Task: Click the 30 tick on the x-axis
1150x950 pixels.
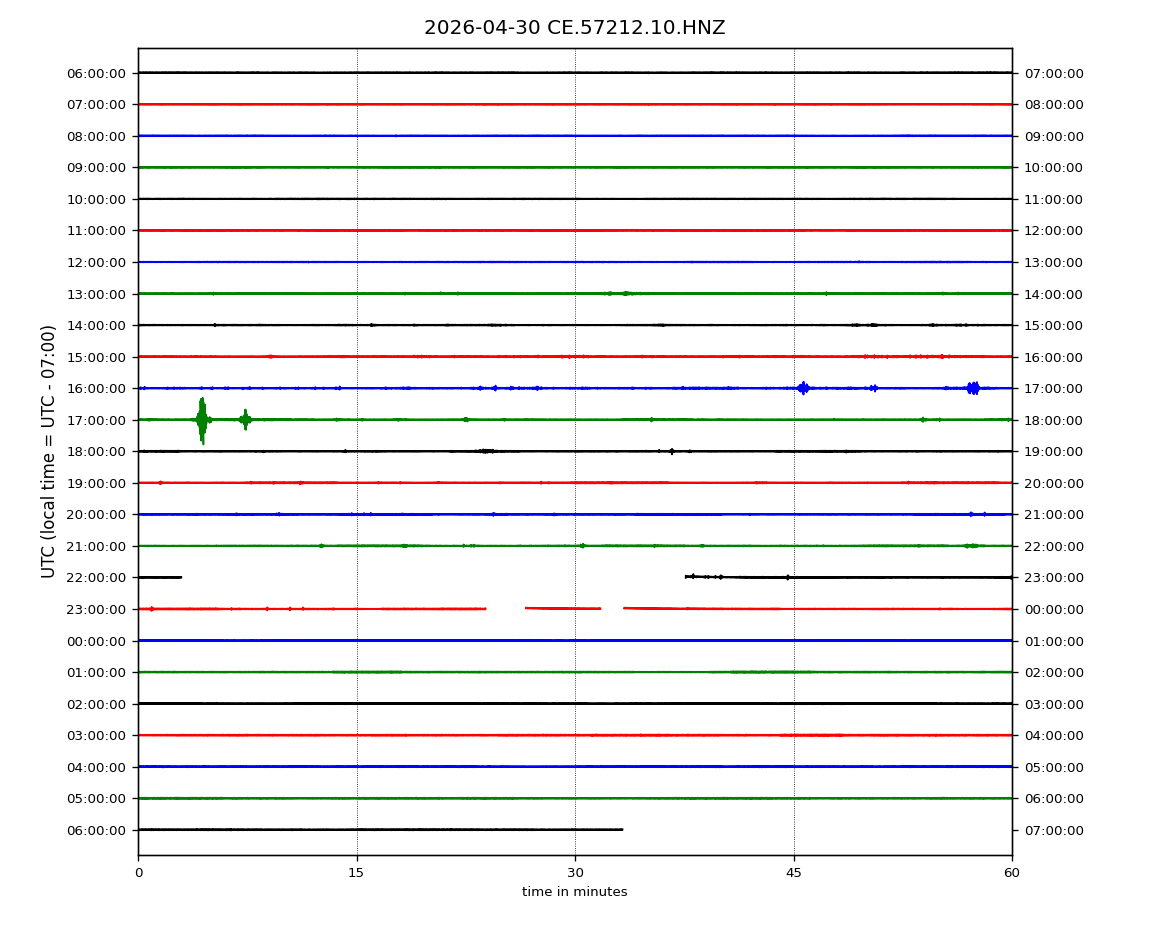Action: click(x=575, y=873)
